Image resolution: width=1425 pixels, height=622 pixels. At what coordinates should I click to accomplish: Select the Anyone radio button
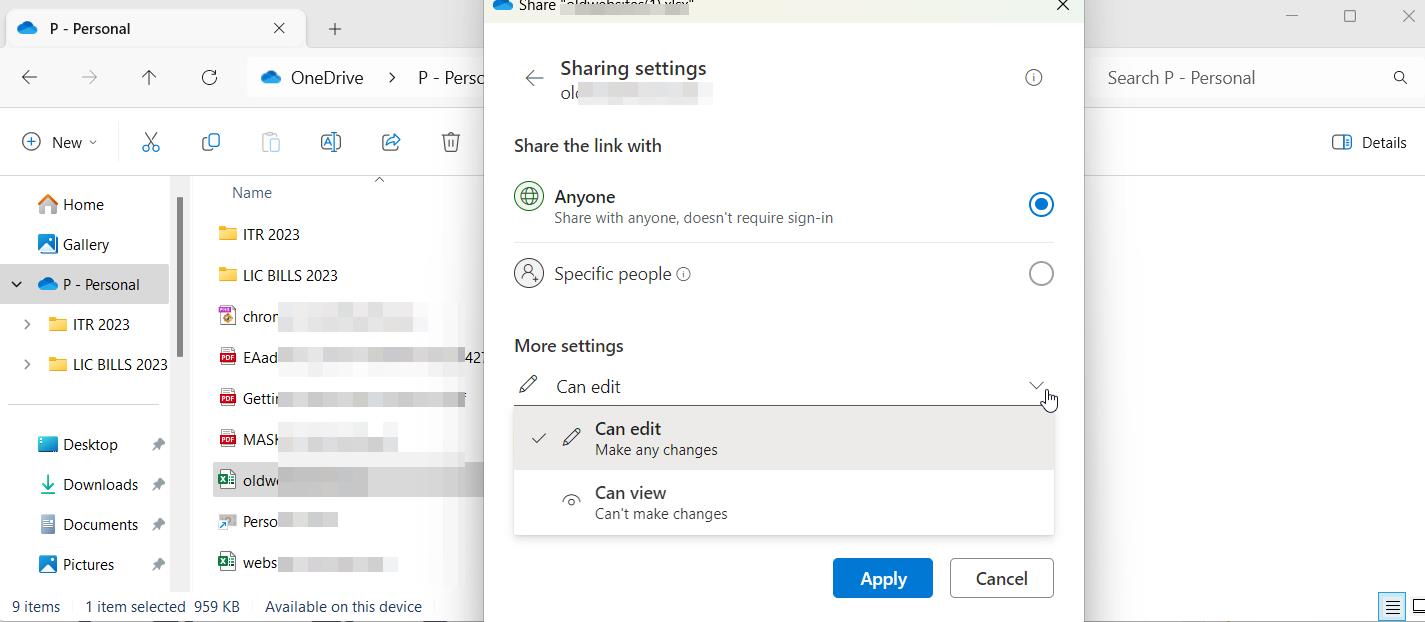point(1041,204)
